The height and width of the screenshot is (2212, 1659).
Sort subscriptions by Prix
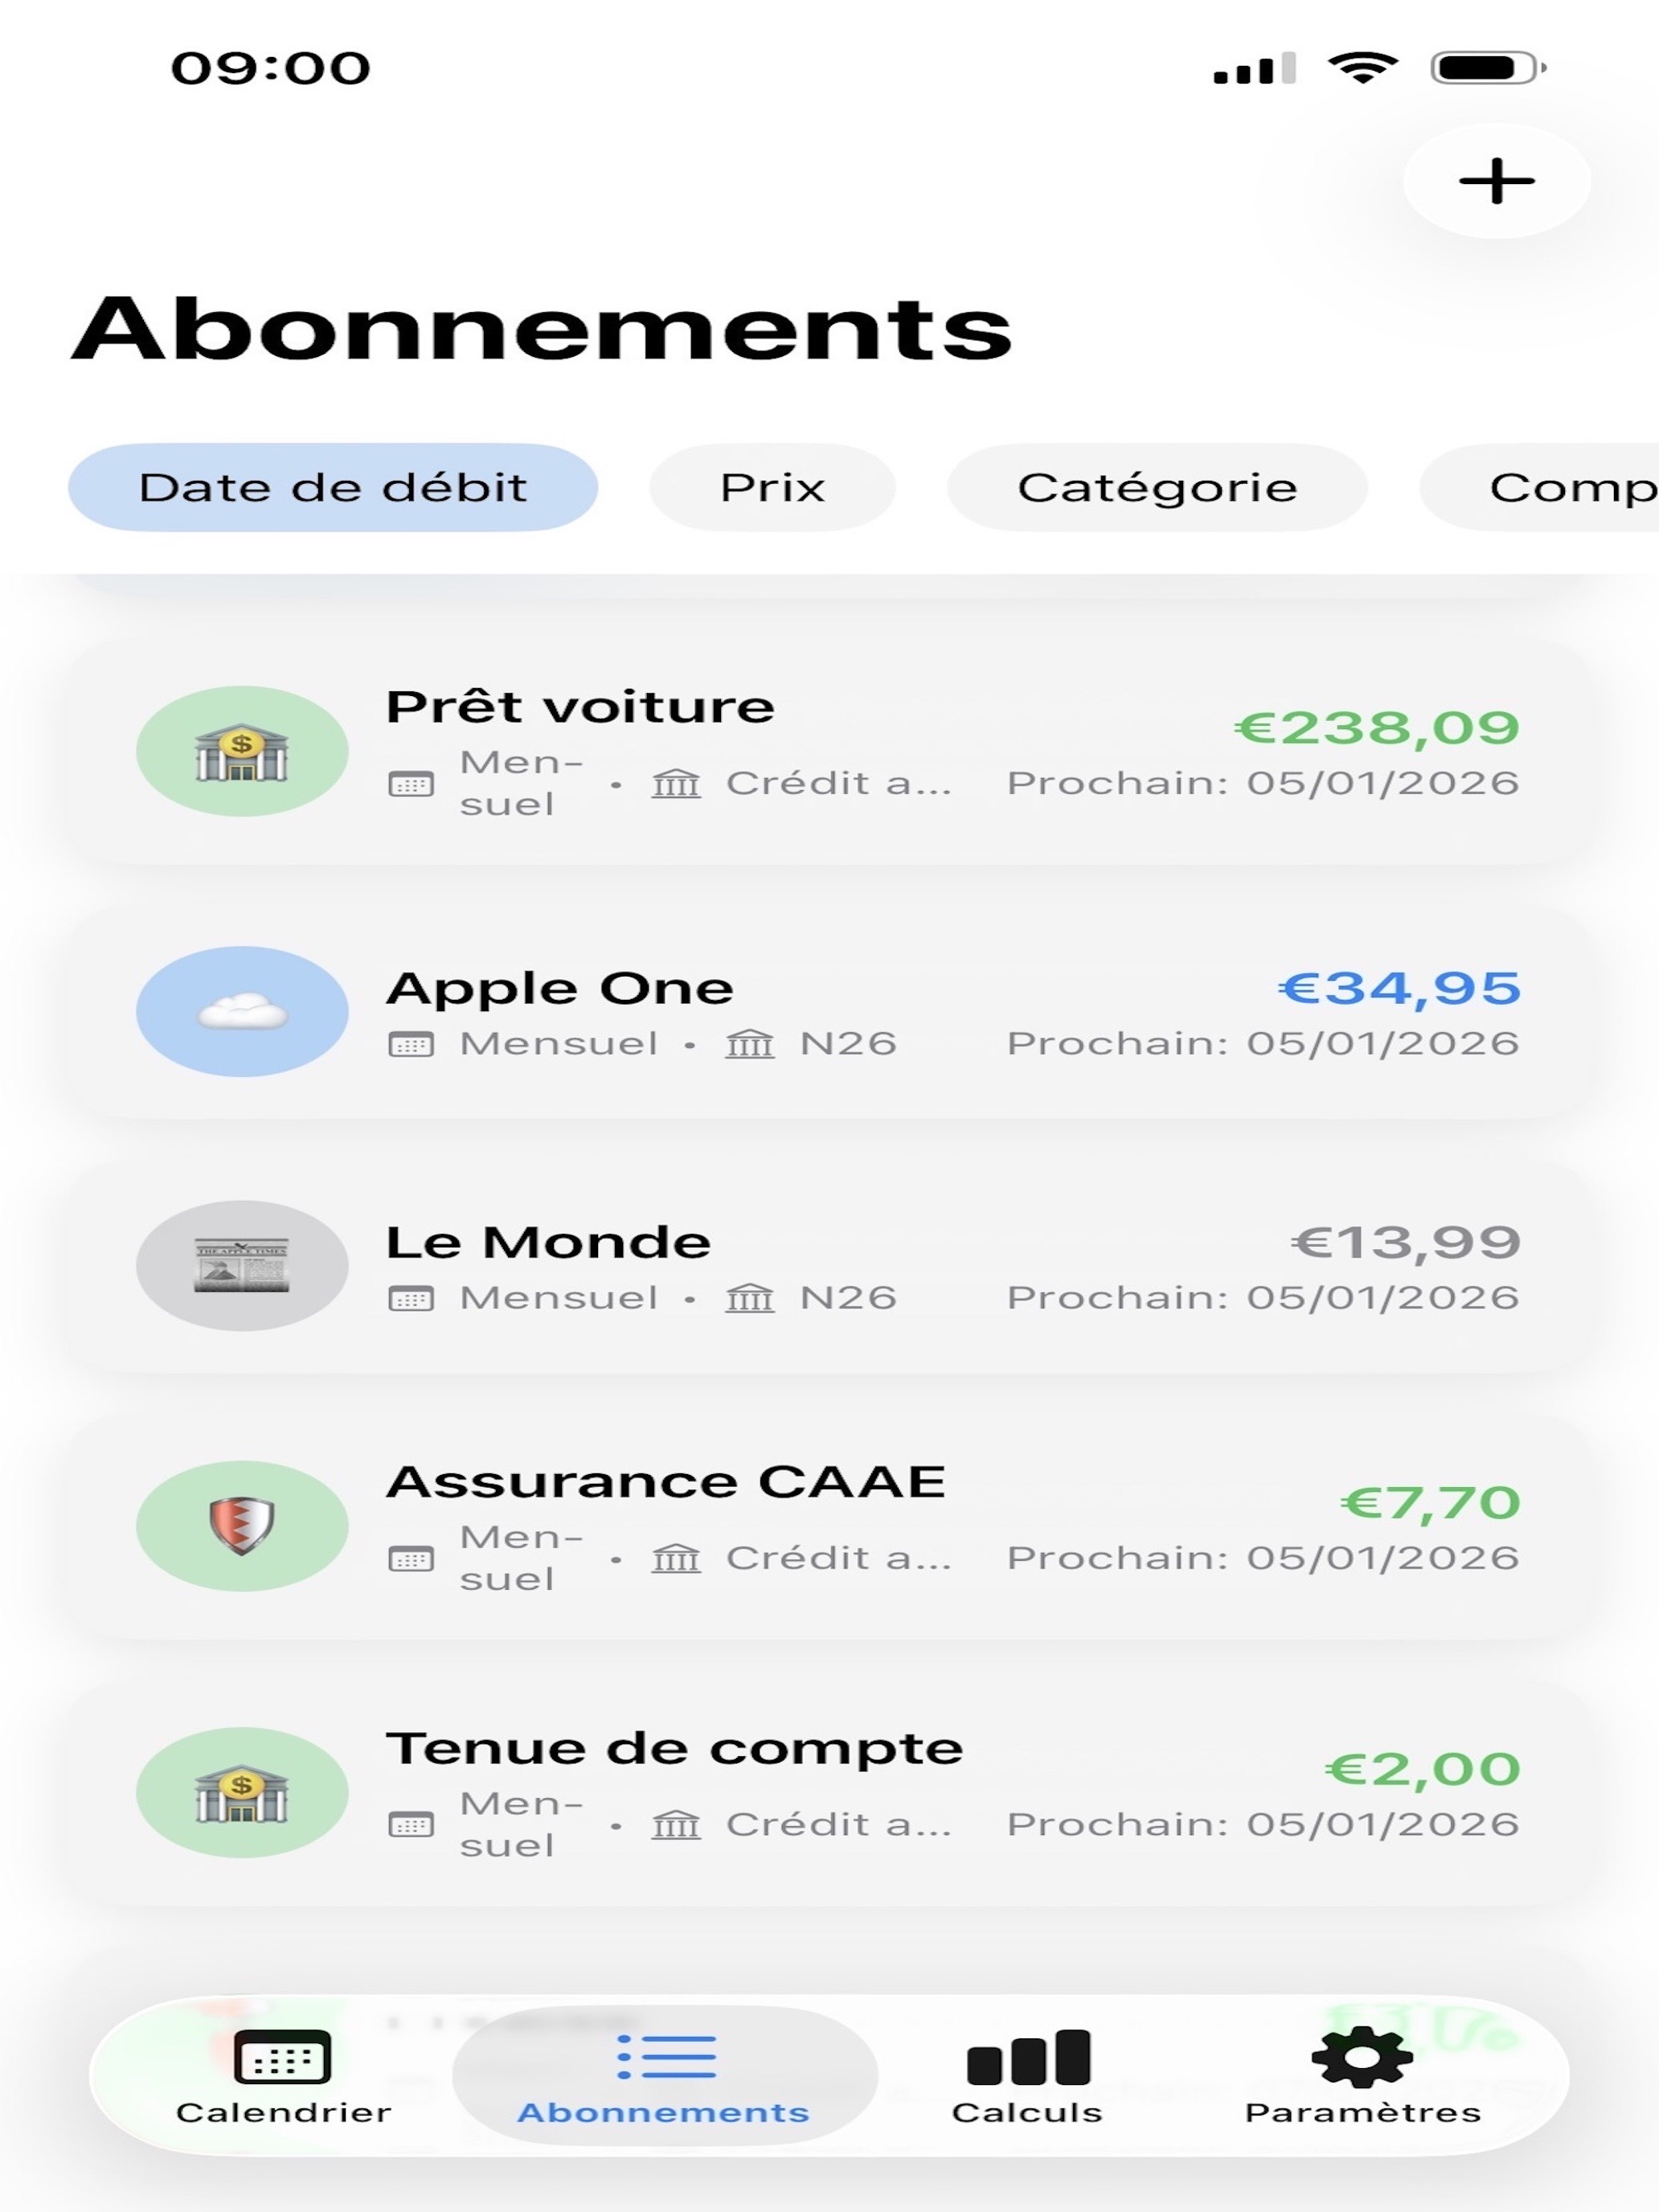pyautogui.click(x=772, y=487)
